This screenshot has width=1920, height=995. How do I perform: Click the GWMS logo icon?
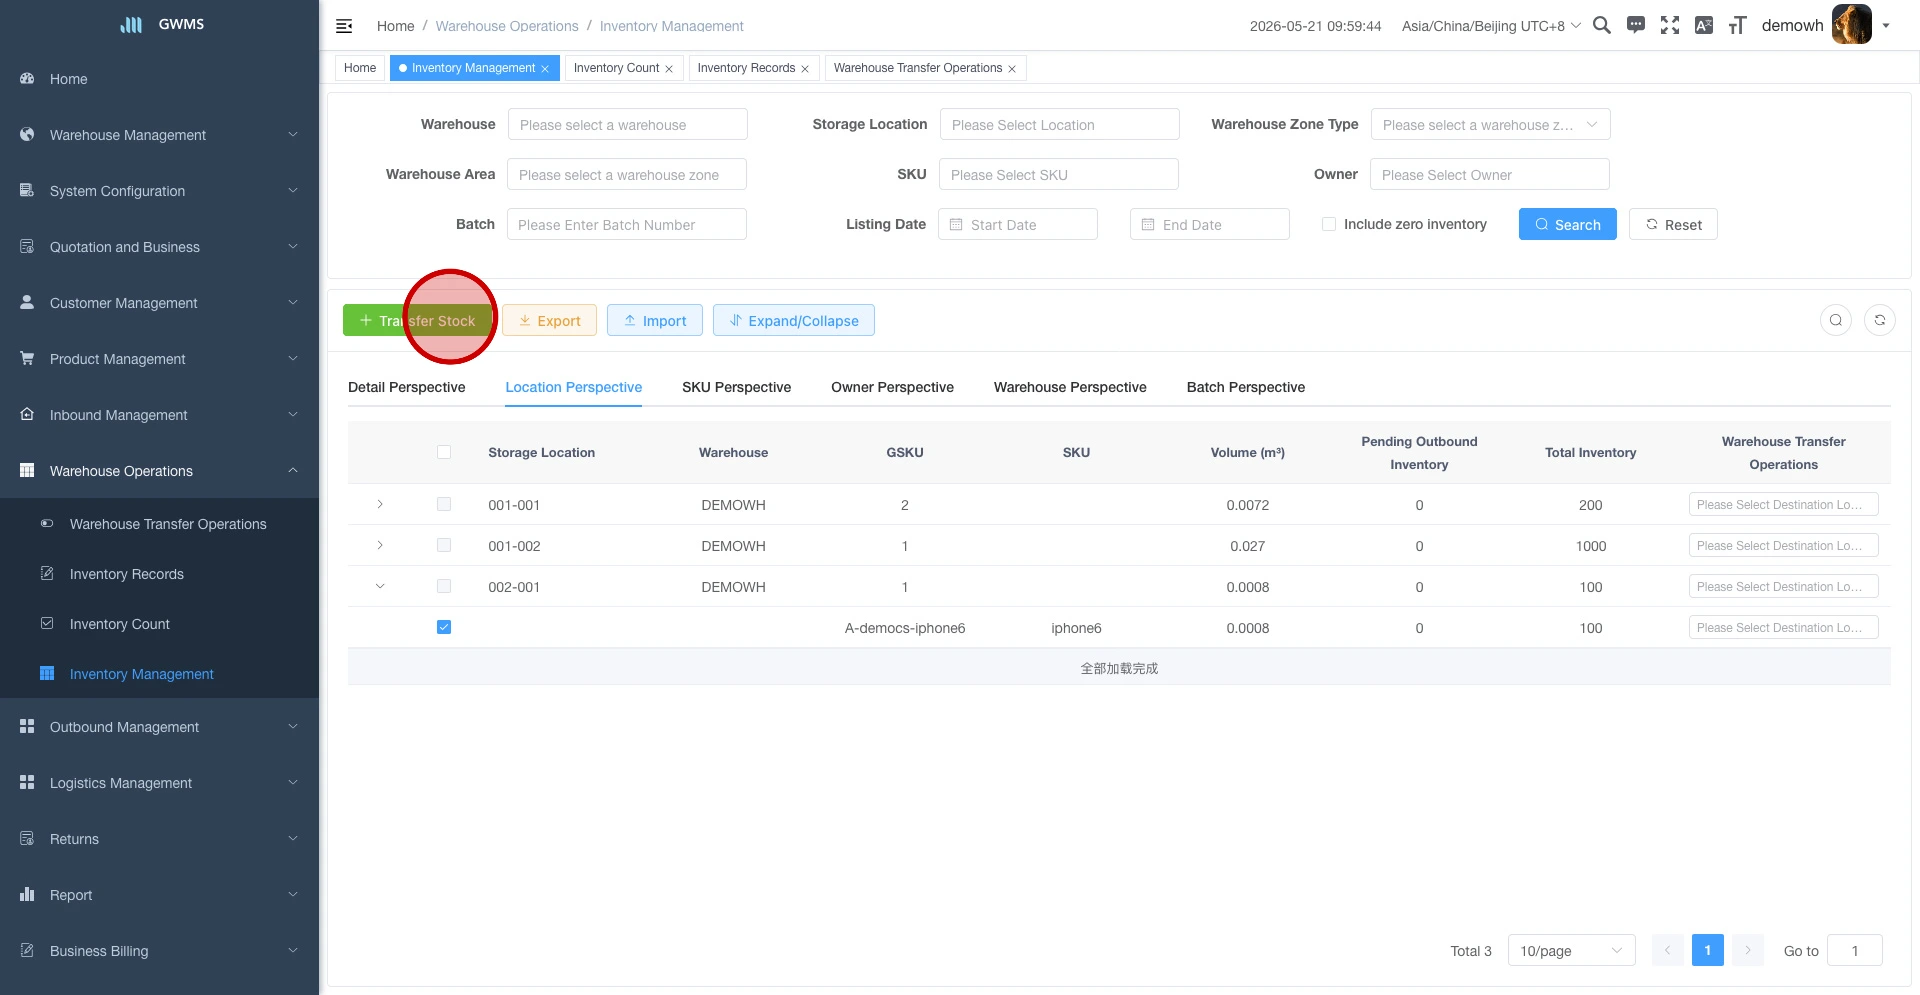[131, 24]
